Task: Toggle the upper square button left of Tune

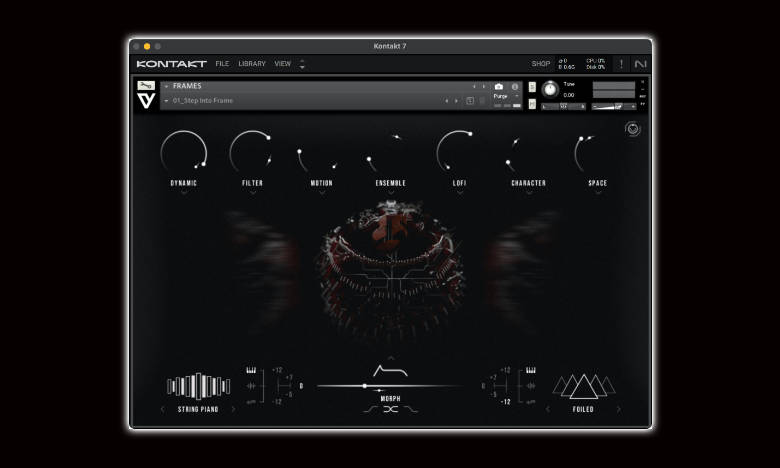Action: point(532,87)
